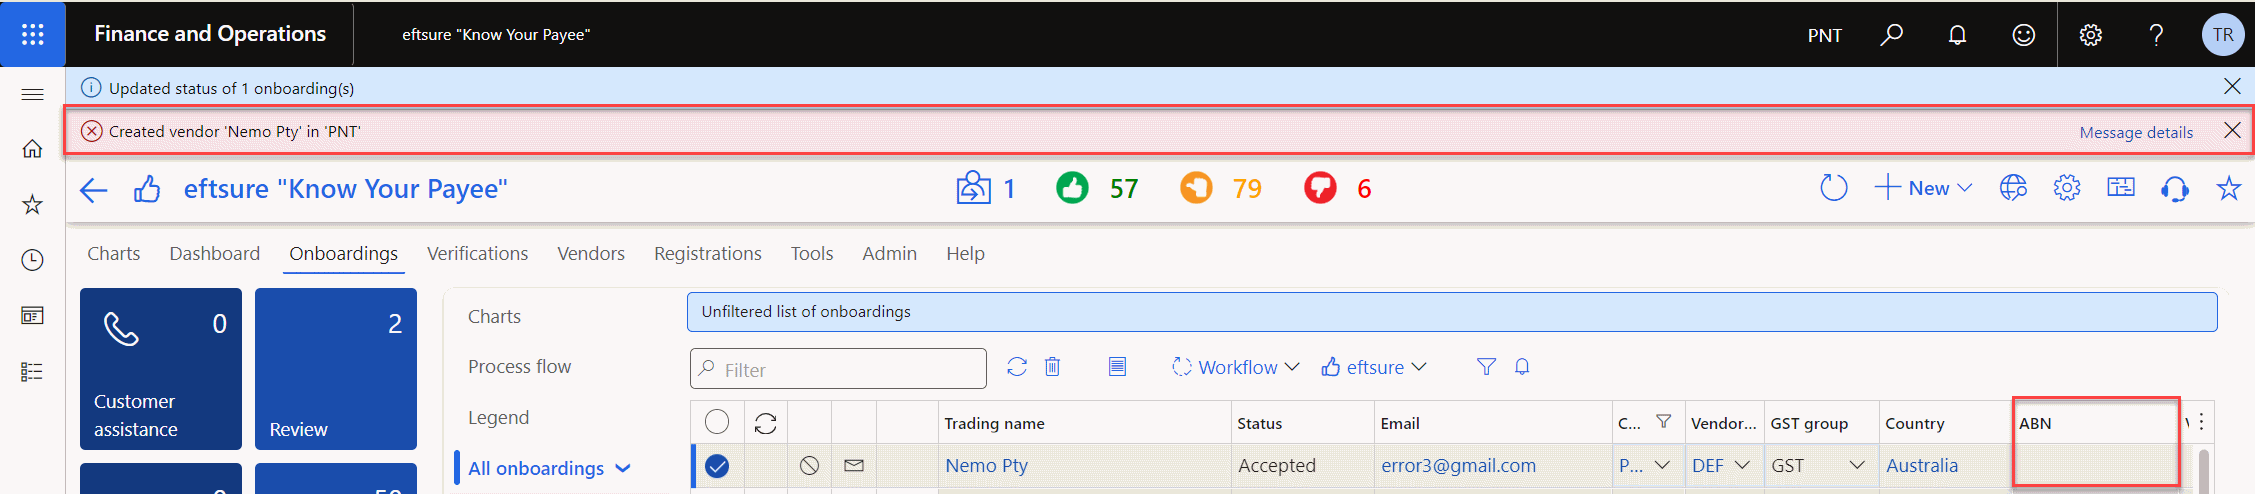The height and width of the screenshot is (494, 2255).
Task: Click the error3@gmail.com email link
Action: pos(1458,466)
